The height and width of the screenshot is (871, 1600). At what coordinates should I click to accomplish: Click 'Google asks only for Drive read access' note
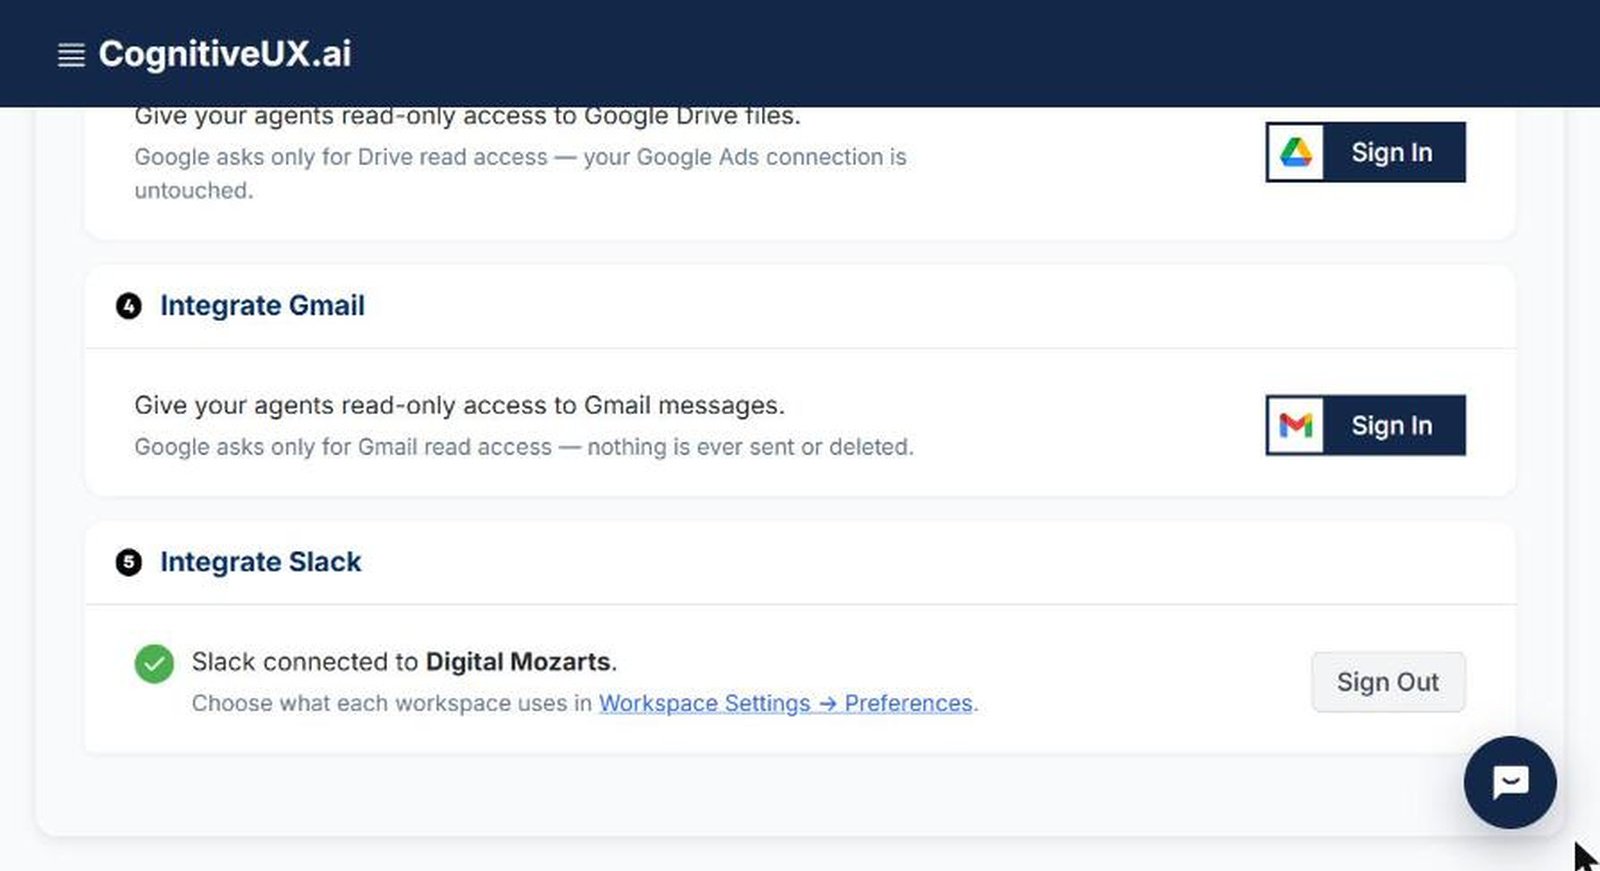[341, 157]
